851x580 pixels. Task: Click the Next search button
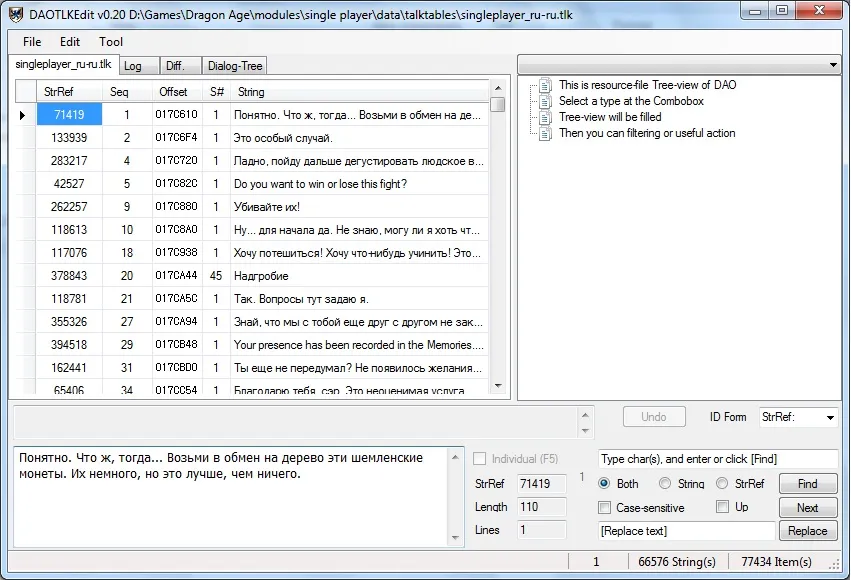click(x=807, y=508)
